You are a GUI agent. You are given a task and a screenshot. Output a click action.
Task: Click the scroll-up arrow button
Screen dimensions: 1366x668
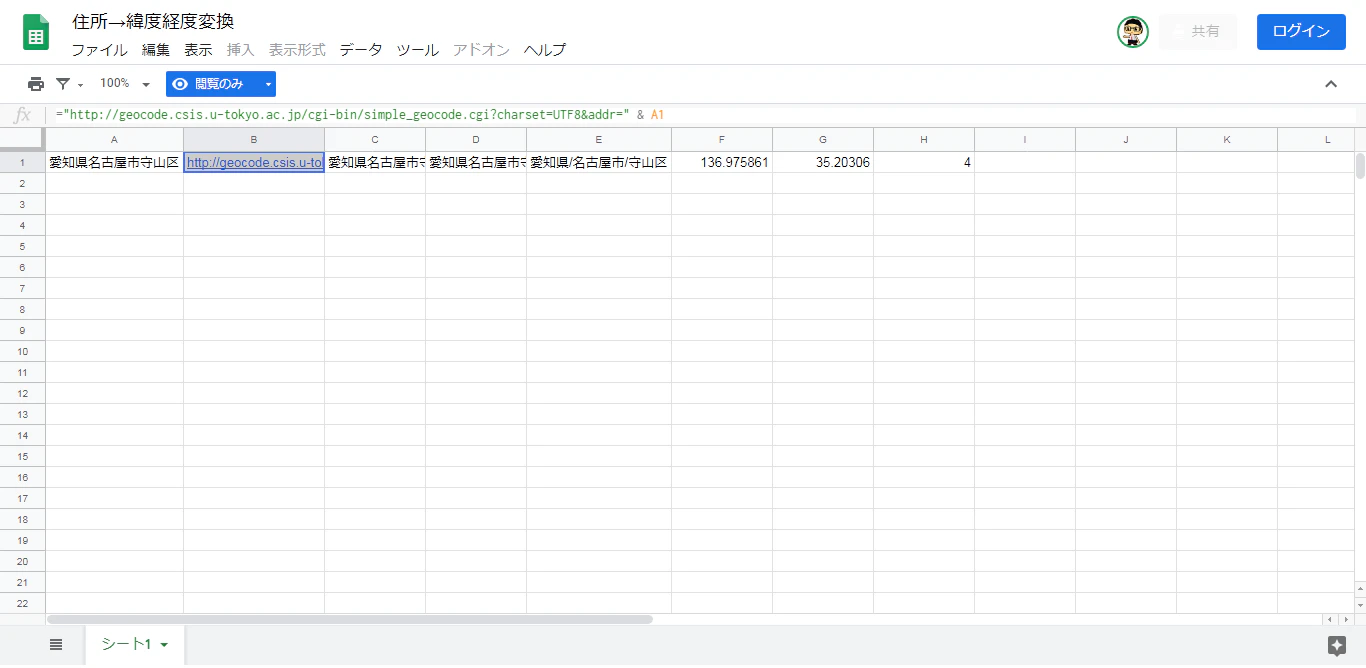(x=1360, y=590)
